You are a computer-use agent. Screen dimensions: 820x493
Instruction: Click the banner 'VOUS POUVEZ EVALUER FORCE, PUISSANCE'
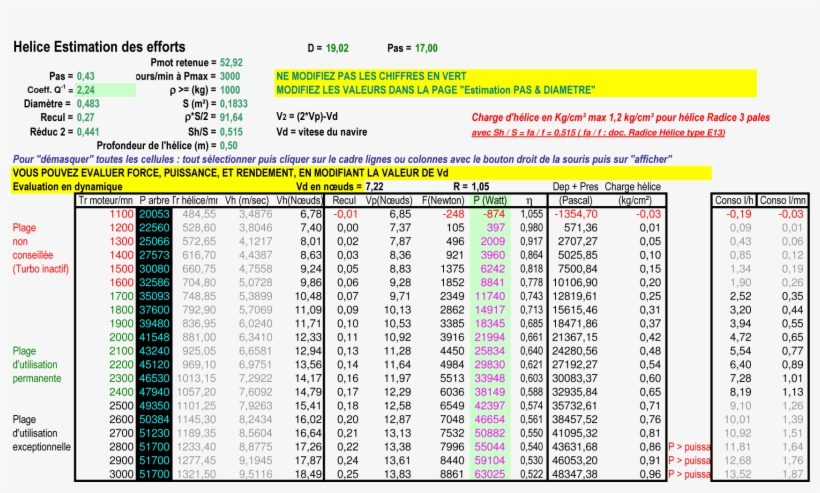[x=230, y=173]
